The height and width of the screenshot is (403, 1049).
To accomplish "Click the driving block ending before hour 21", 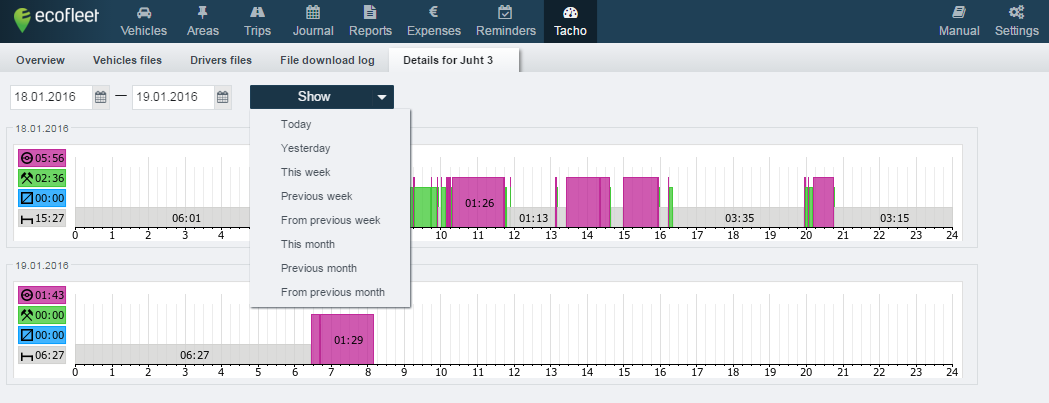I will point(824,202).
